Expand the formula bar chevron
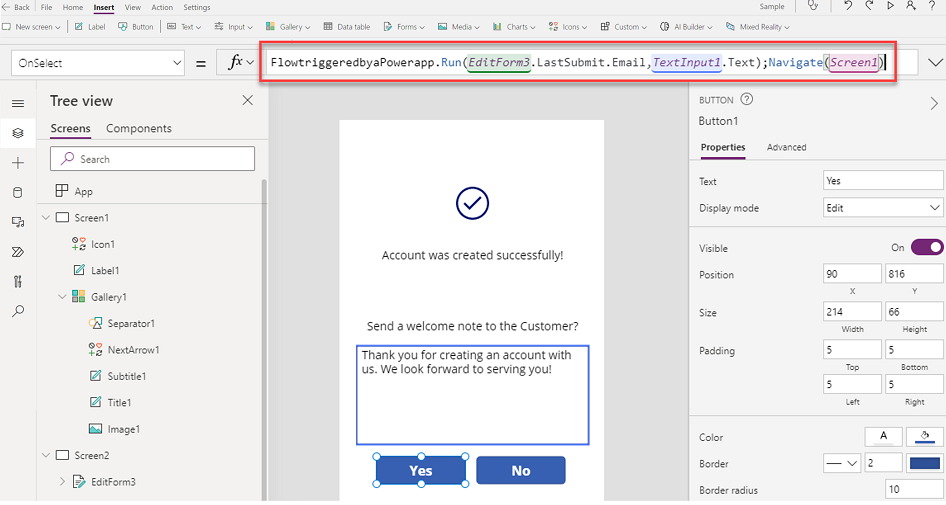The width and height of the screenshot is (946, 505). pyautogui.click(x=935, y=63)
